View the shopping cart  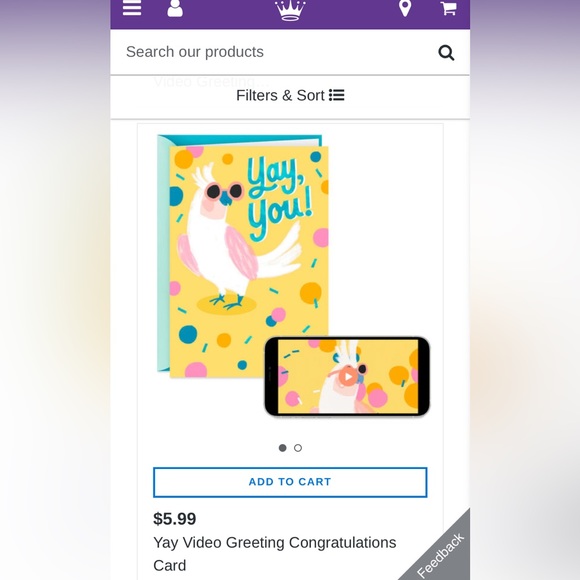pos(448,8)
